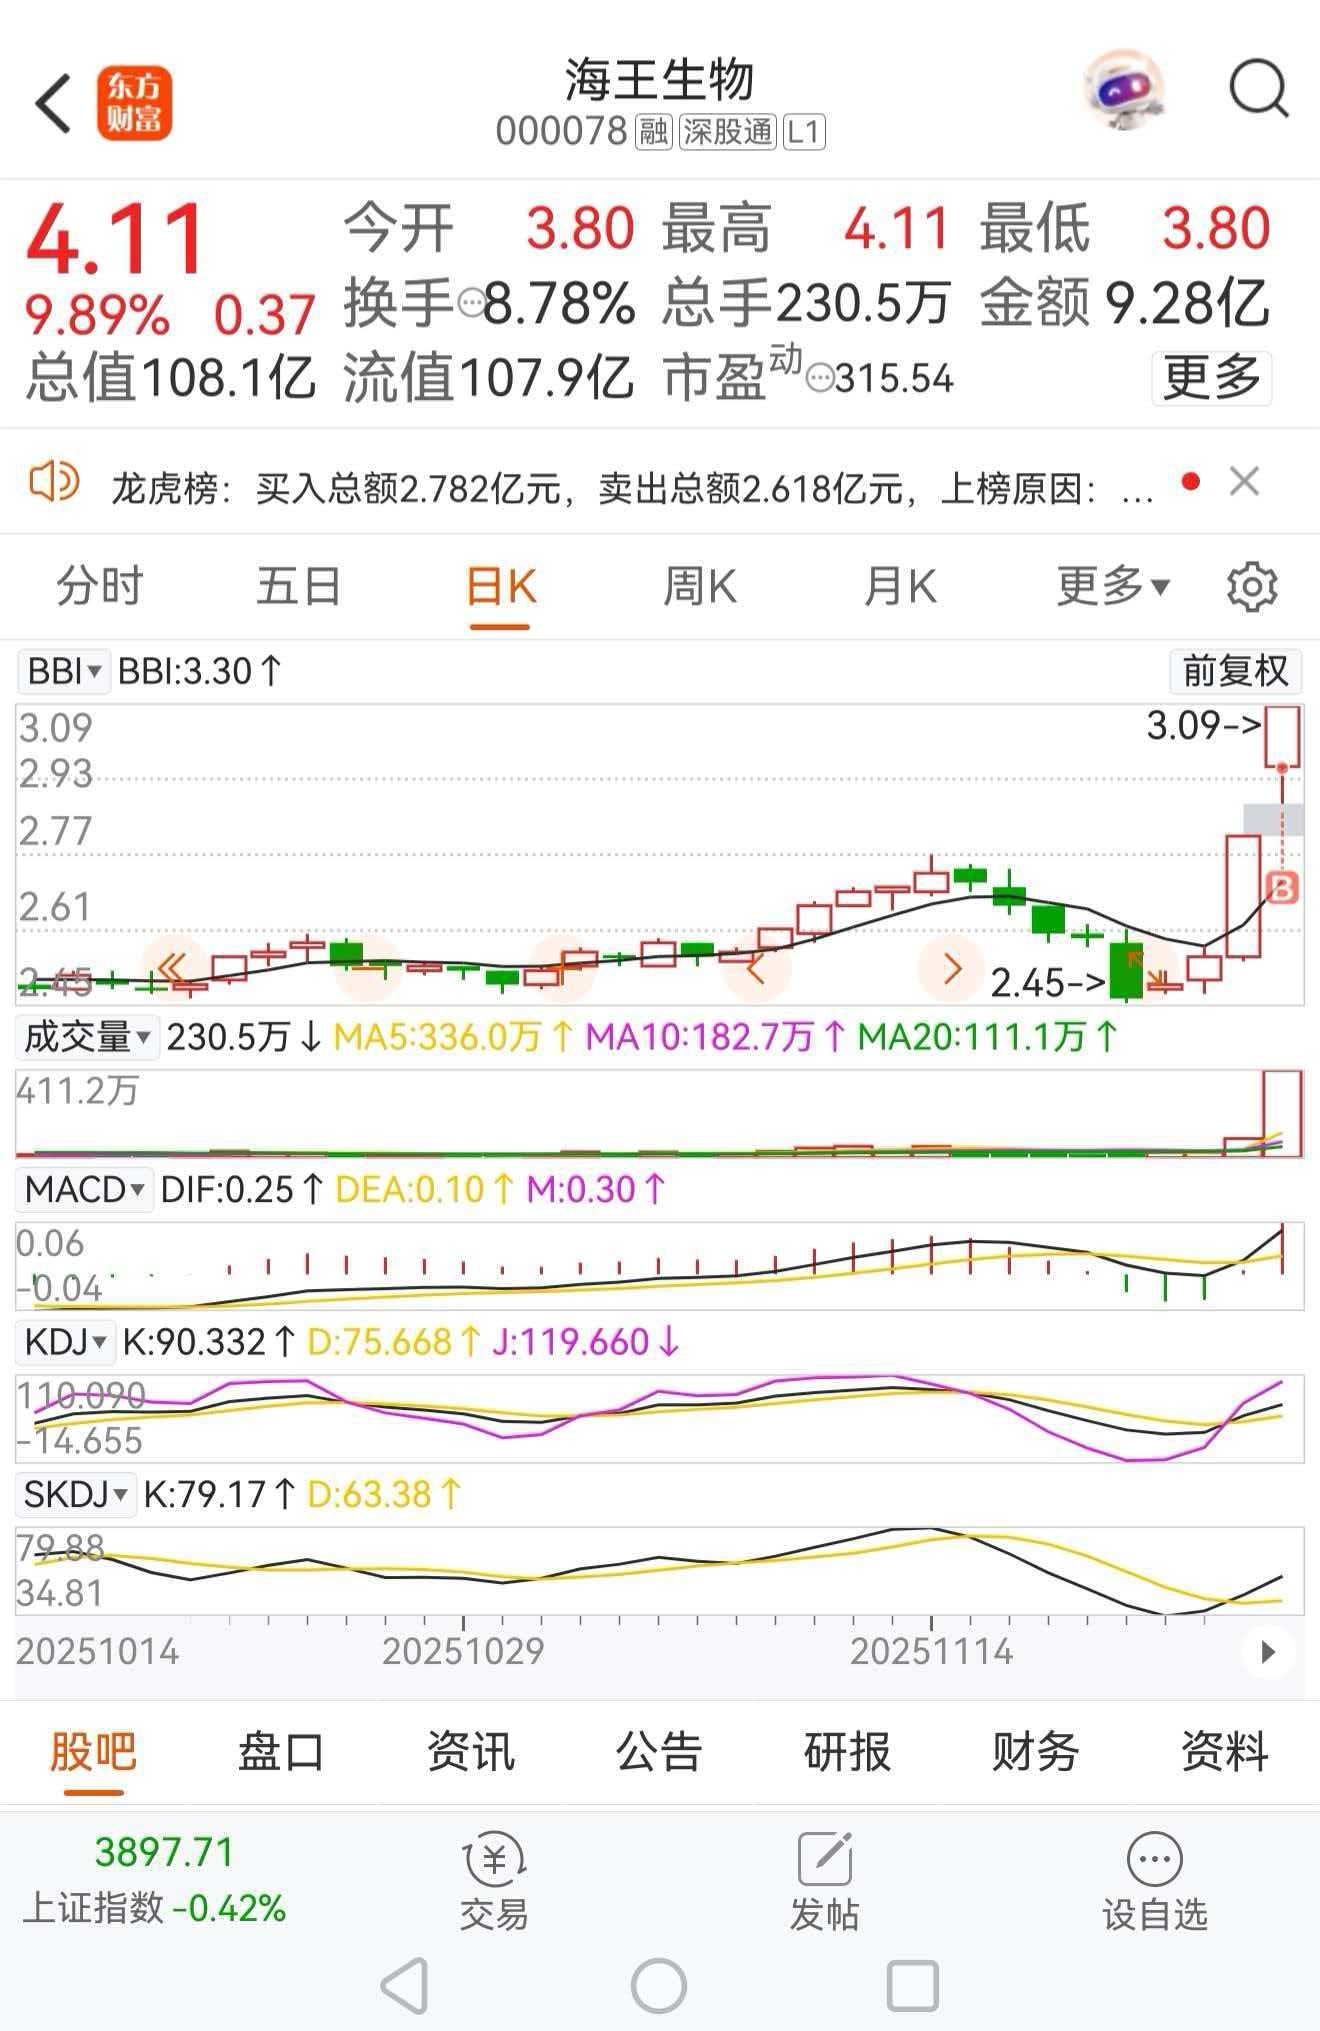Tap the 20251029 date label
The height and width of the screenshot is (2031, 1320).
[x=463, y=1651]
